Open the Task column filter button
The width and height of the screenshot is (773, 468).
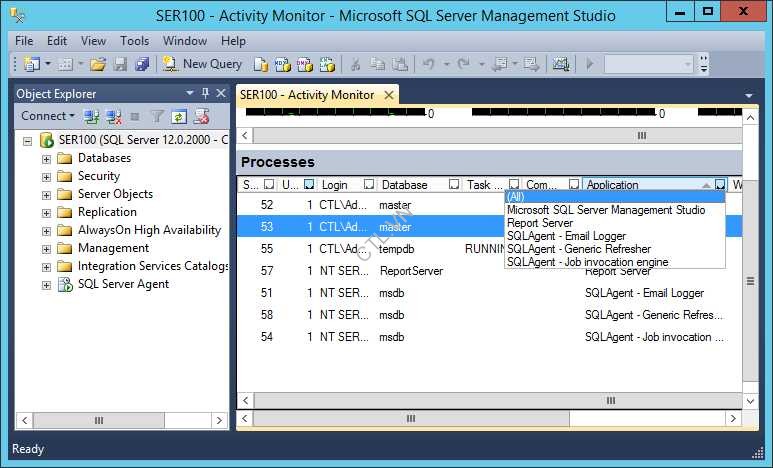pyautogui.click(x=514, y=184)
